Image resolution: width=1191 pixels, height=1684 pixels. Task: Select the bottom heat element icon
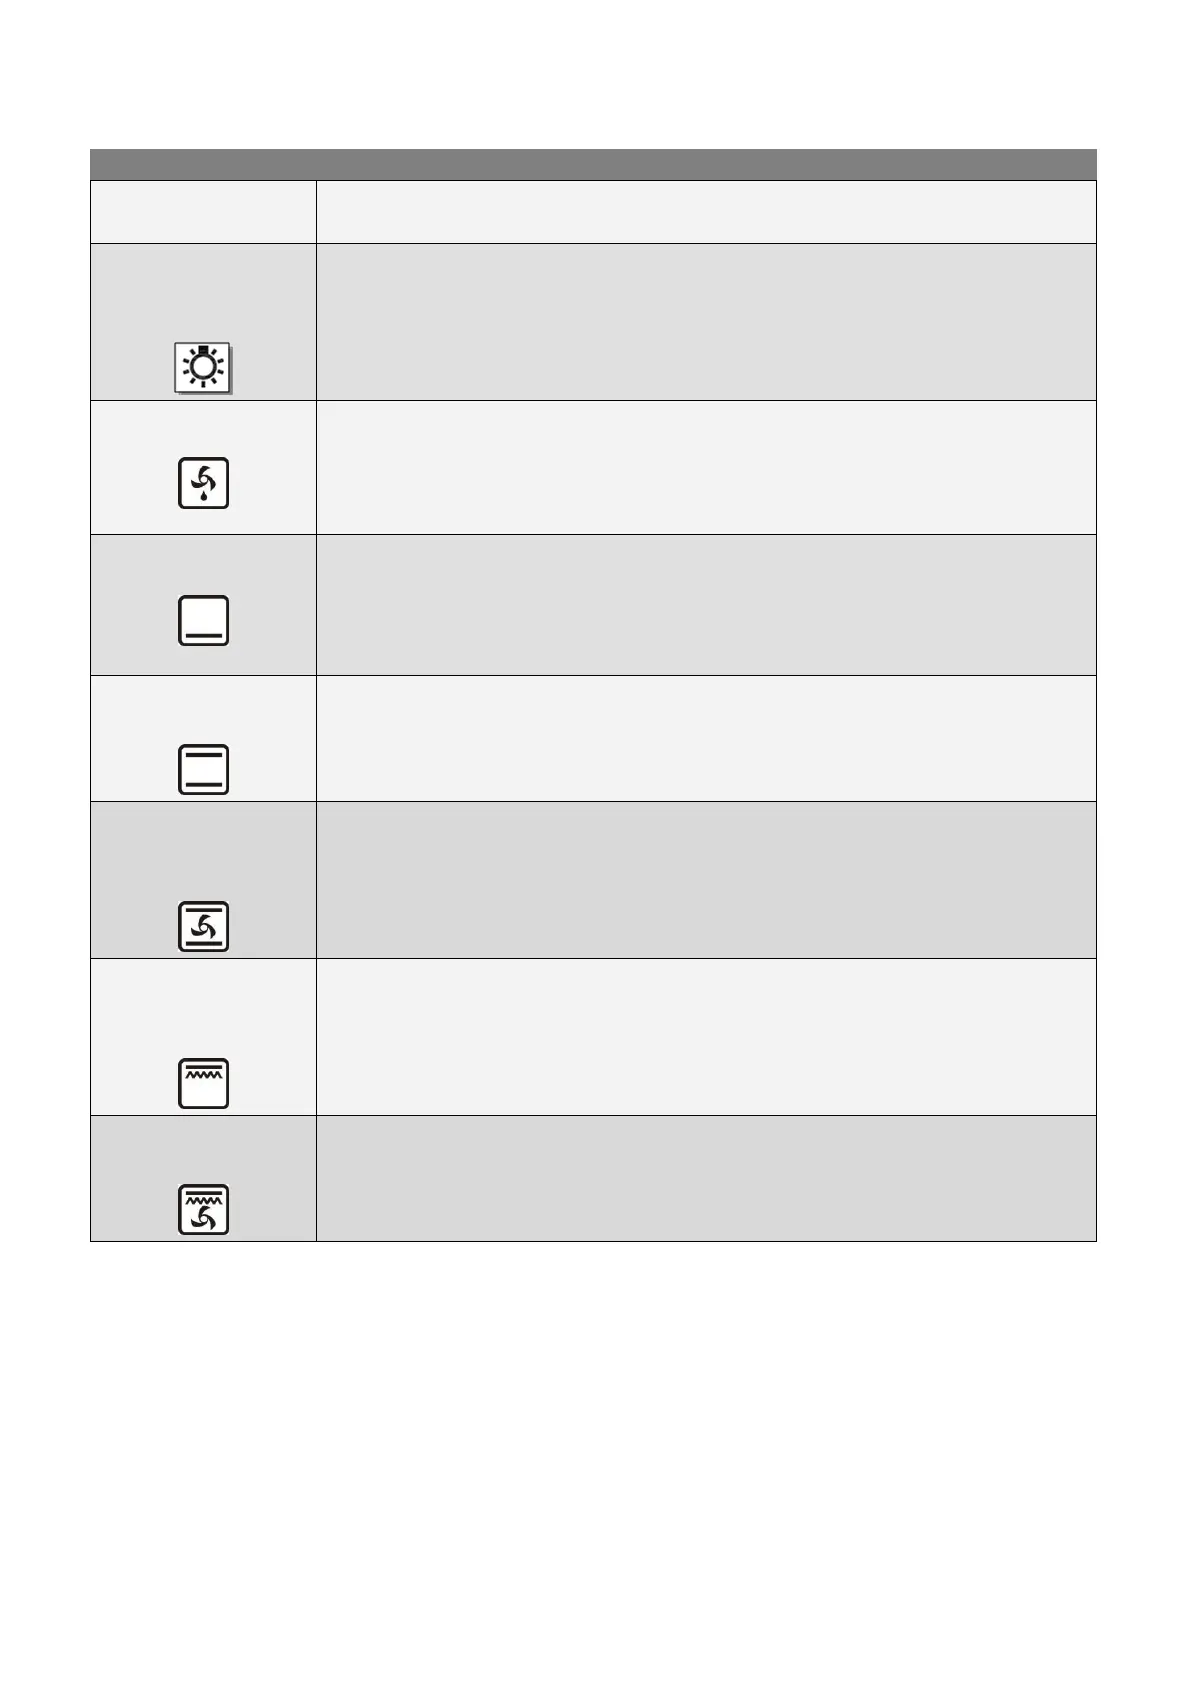tap(203, 620)
